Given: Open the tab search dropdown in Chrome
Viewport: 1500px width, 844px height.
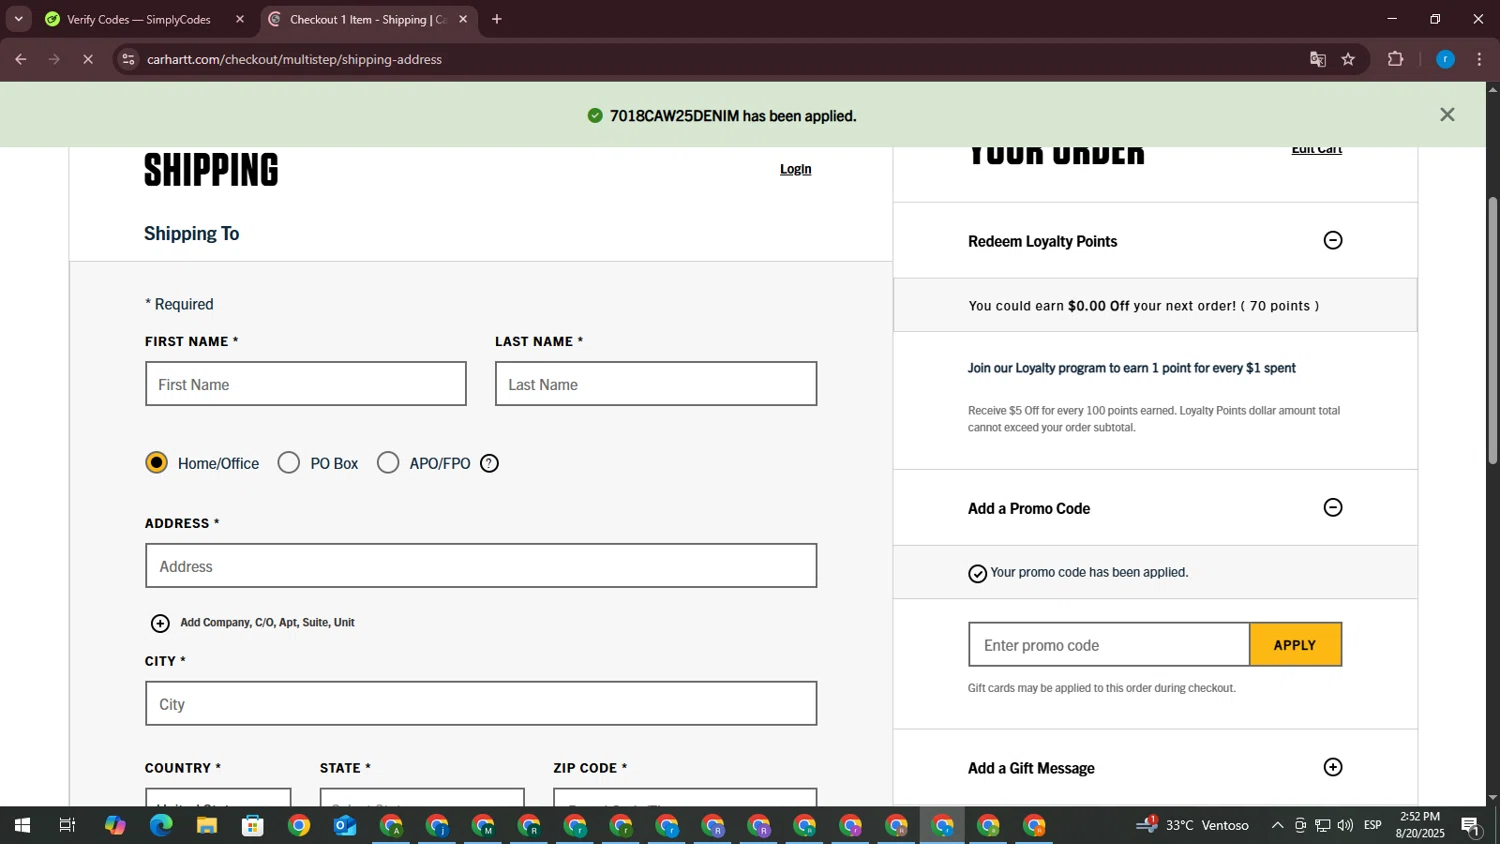Looking at the screenshot, I should pyautogui.click(x=18, y=19).
